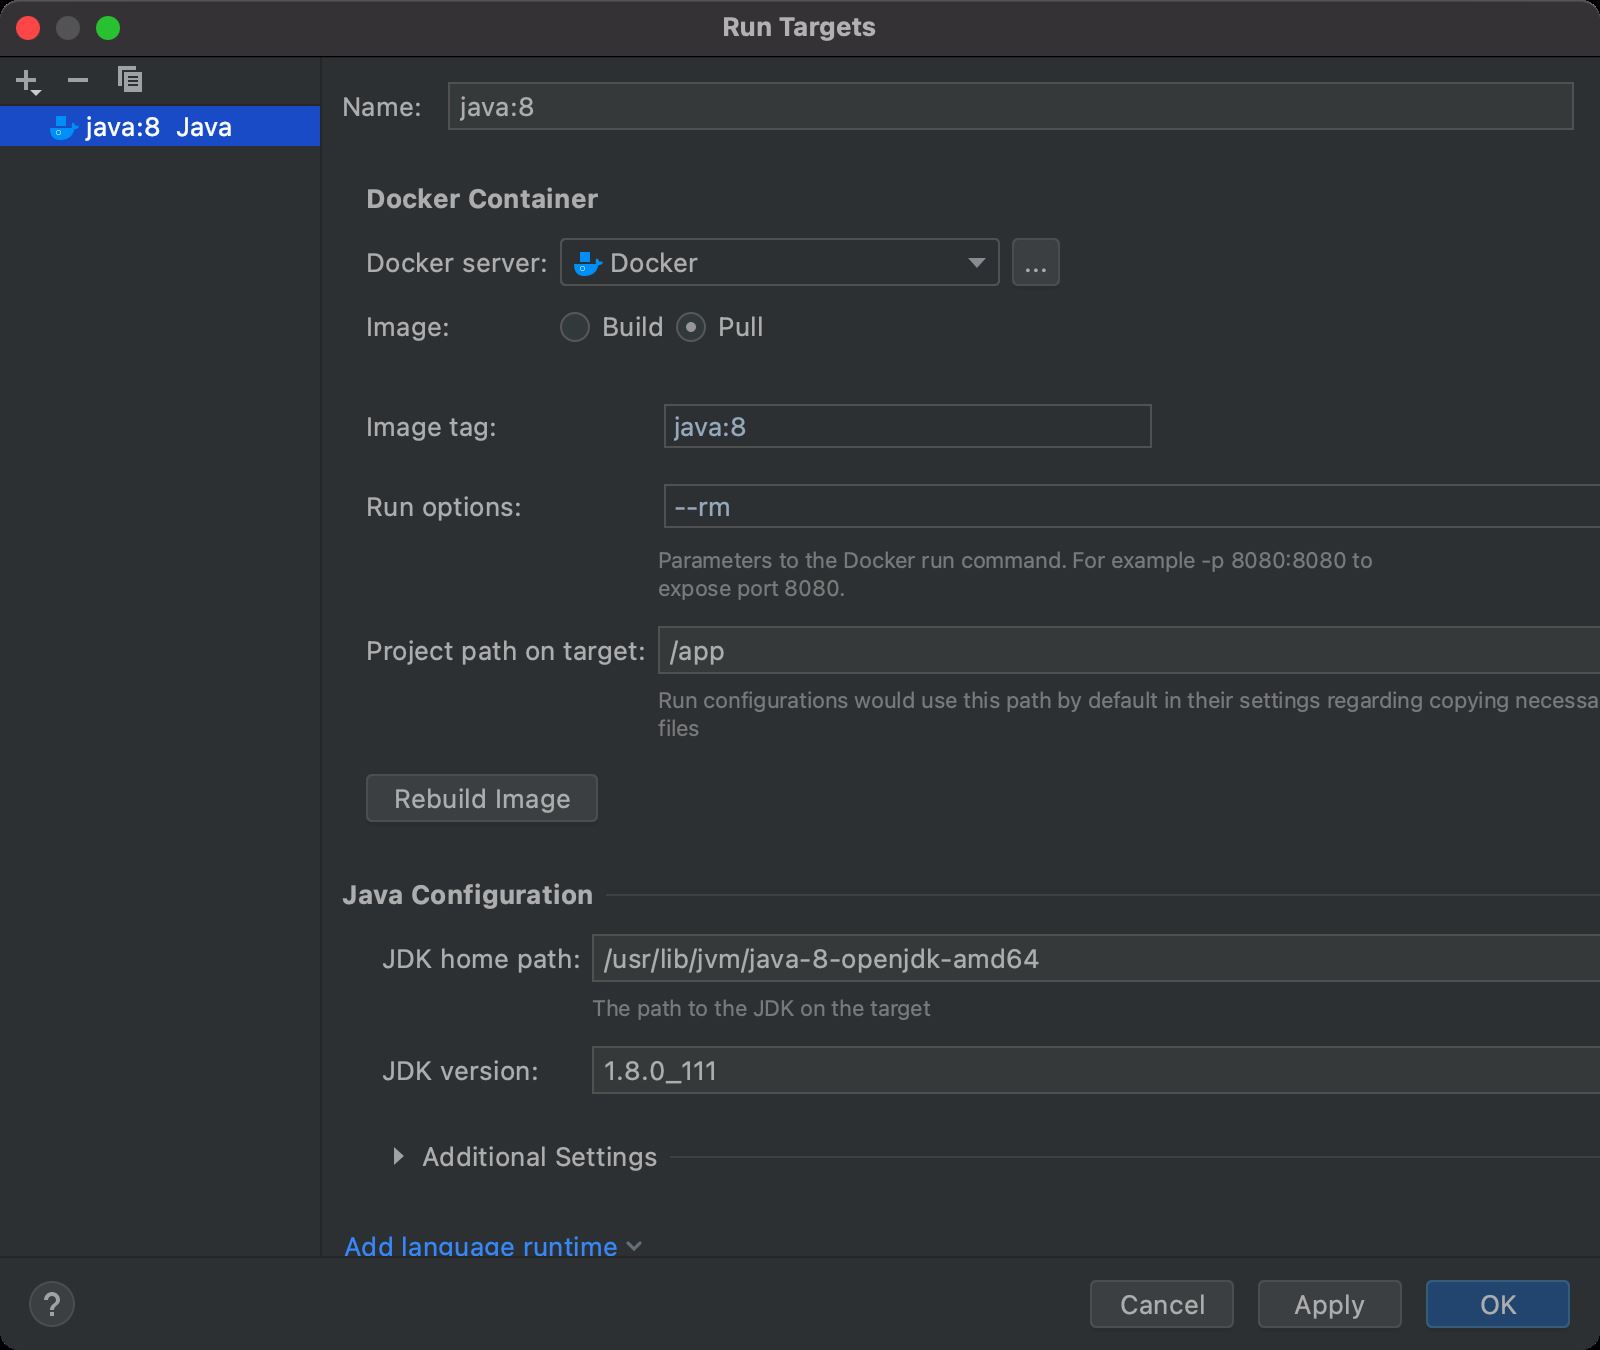Viewport: 1600px width, 1350px height.
Task: Expand the Additional Settings section
Action: 399,1157
